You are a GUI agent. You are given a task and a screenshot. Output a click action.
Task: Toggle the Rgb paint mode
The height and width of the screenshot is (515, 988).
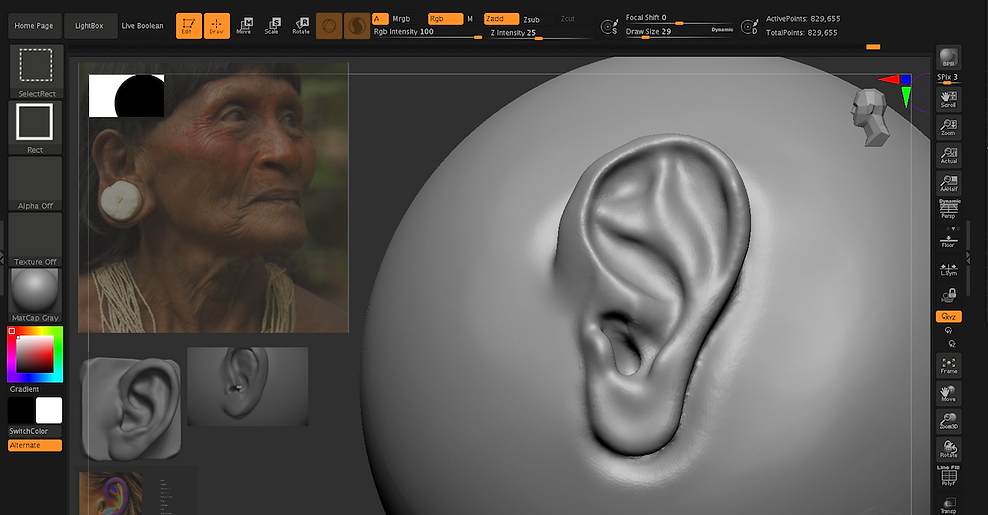coord(445,19)
